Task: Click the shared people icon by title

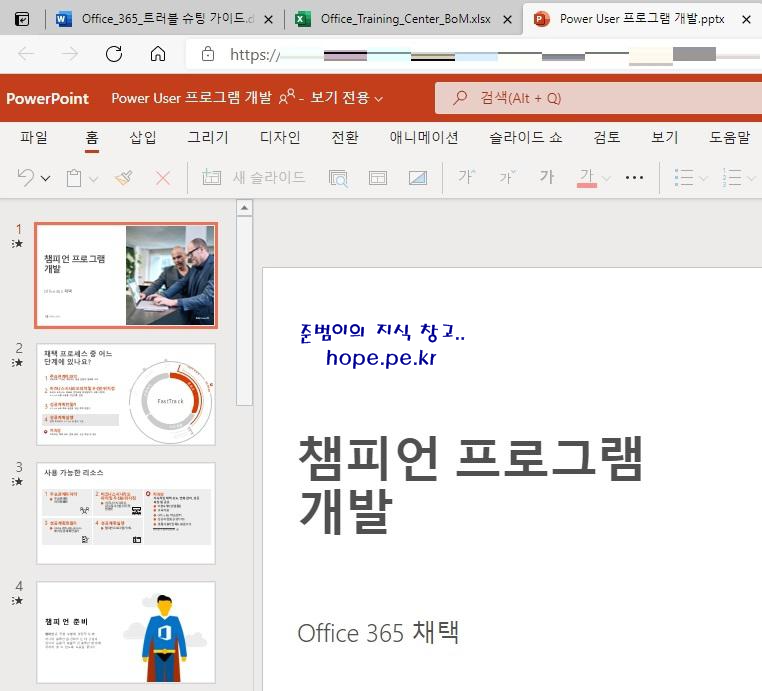Action: (x=287, y=97)
